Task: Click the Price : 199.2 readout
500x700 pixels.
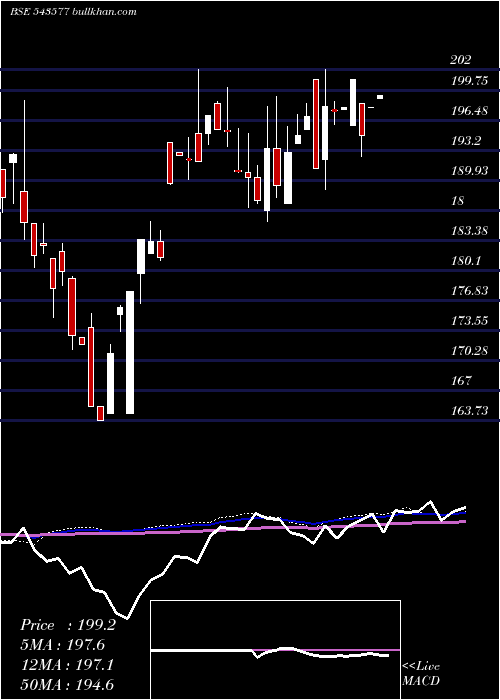Action: click(68, 625)
